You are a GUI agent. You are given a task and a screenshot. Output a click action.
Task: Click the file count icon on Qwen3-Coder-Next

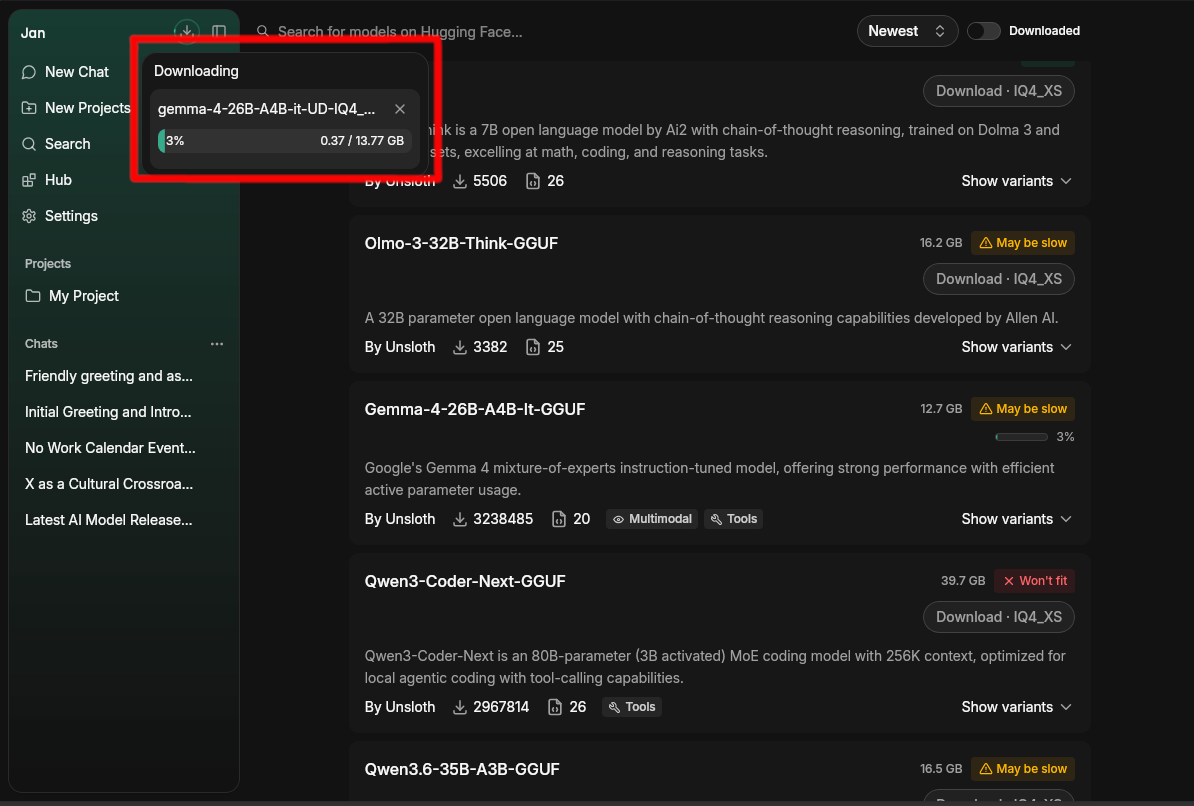click(x=555, y=707)
